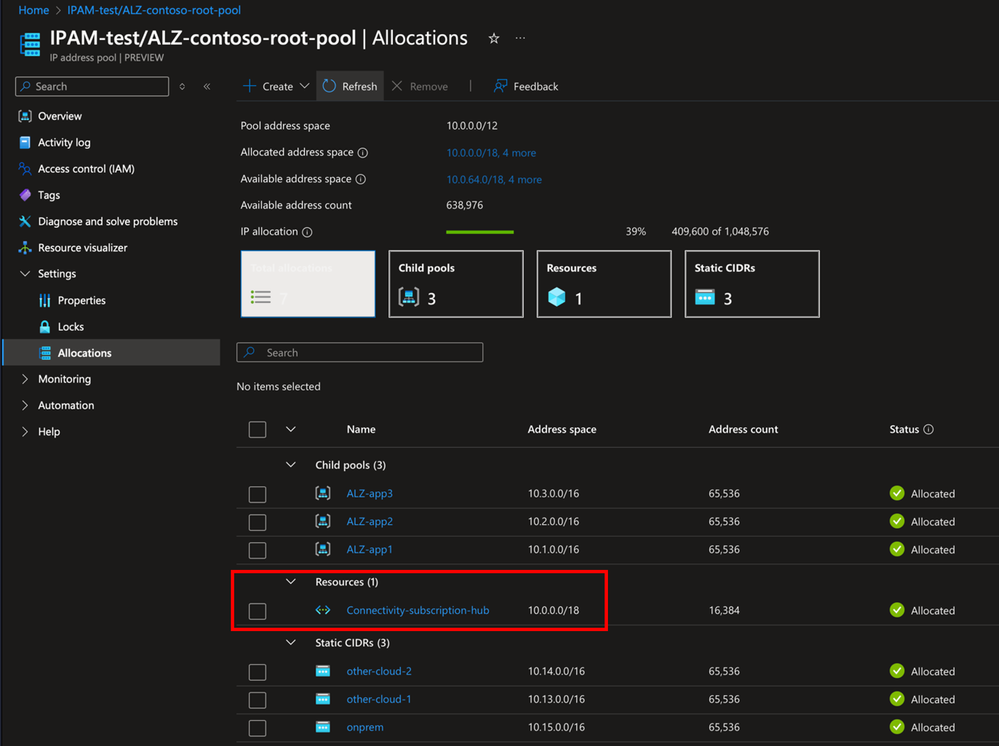This screenshot has height=746, width=999.
Task: Click the allocations table Search field
Action: (360, 352)
